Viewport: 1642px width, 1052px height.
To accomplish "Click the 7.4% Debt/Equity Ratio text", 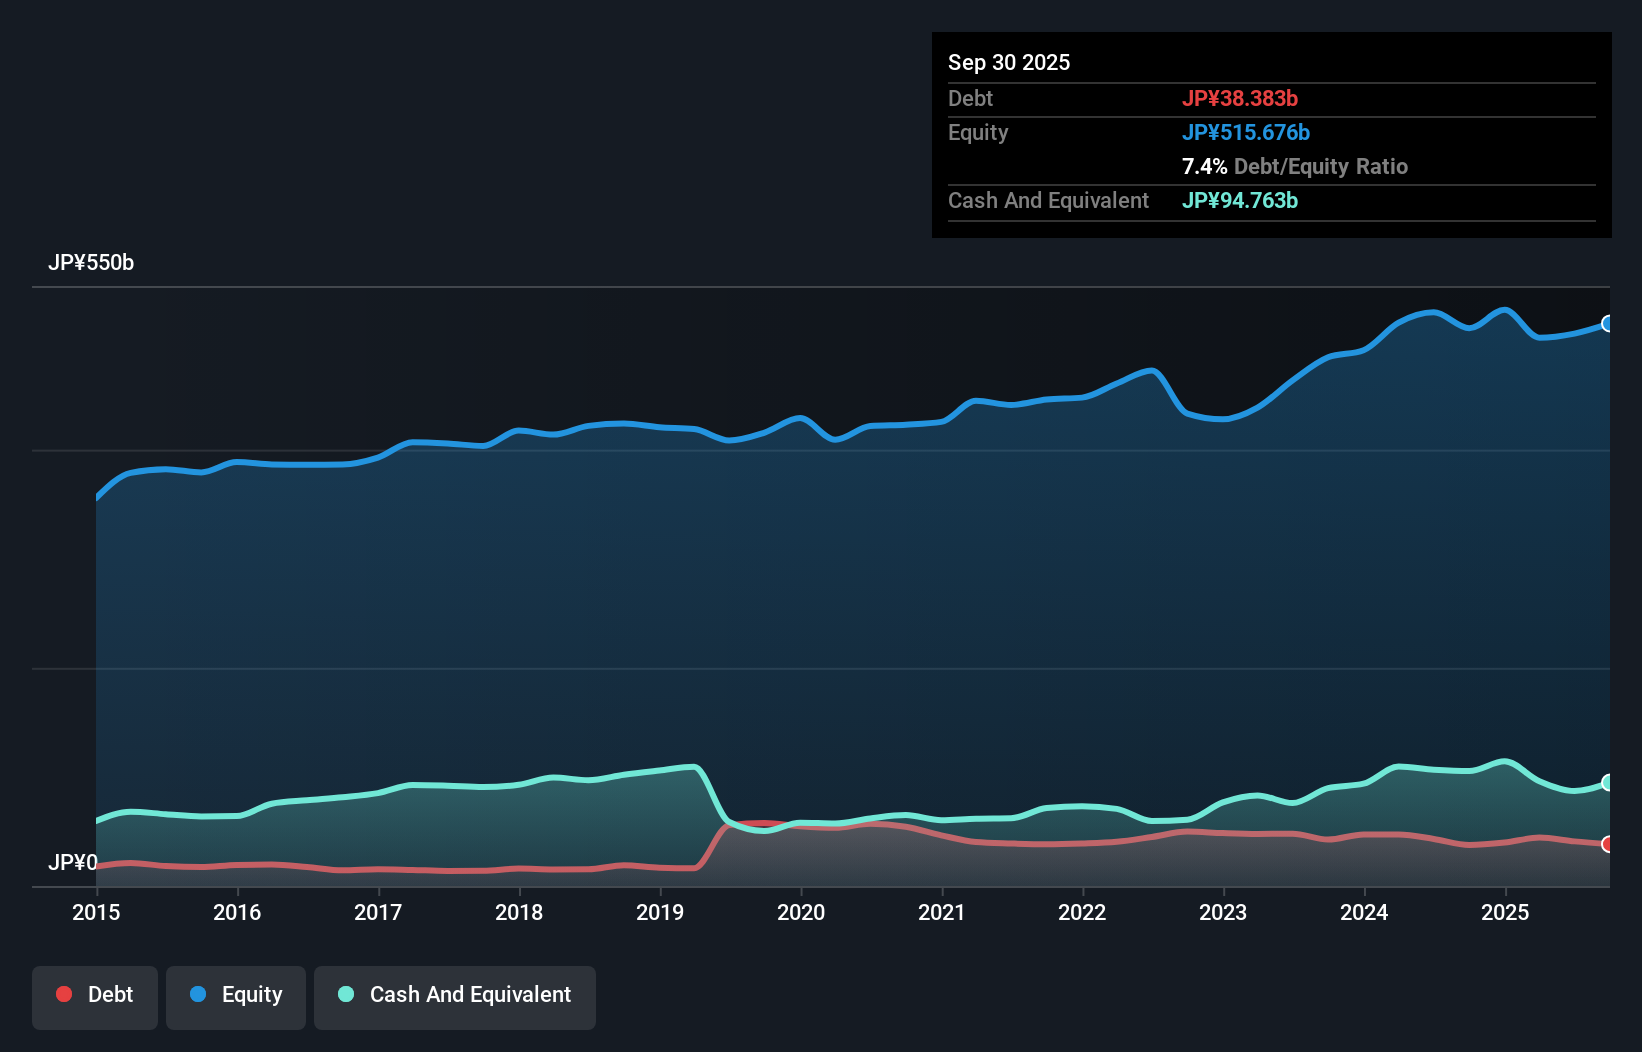I will (1295, 166).
